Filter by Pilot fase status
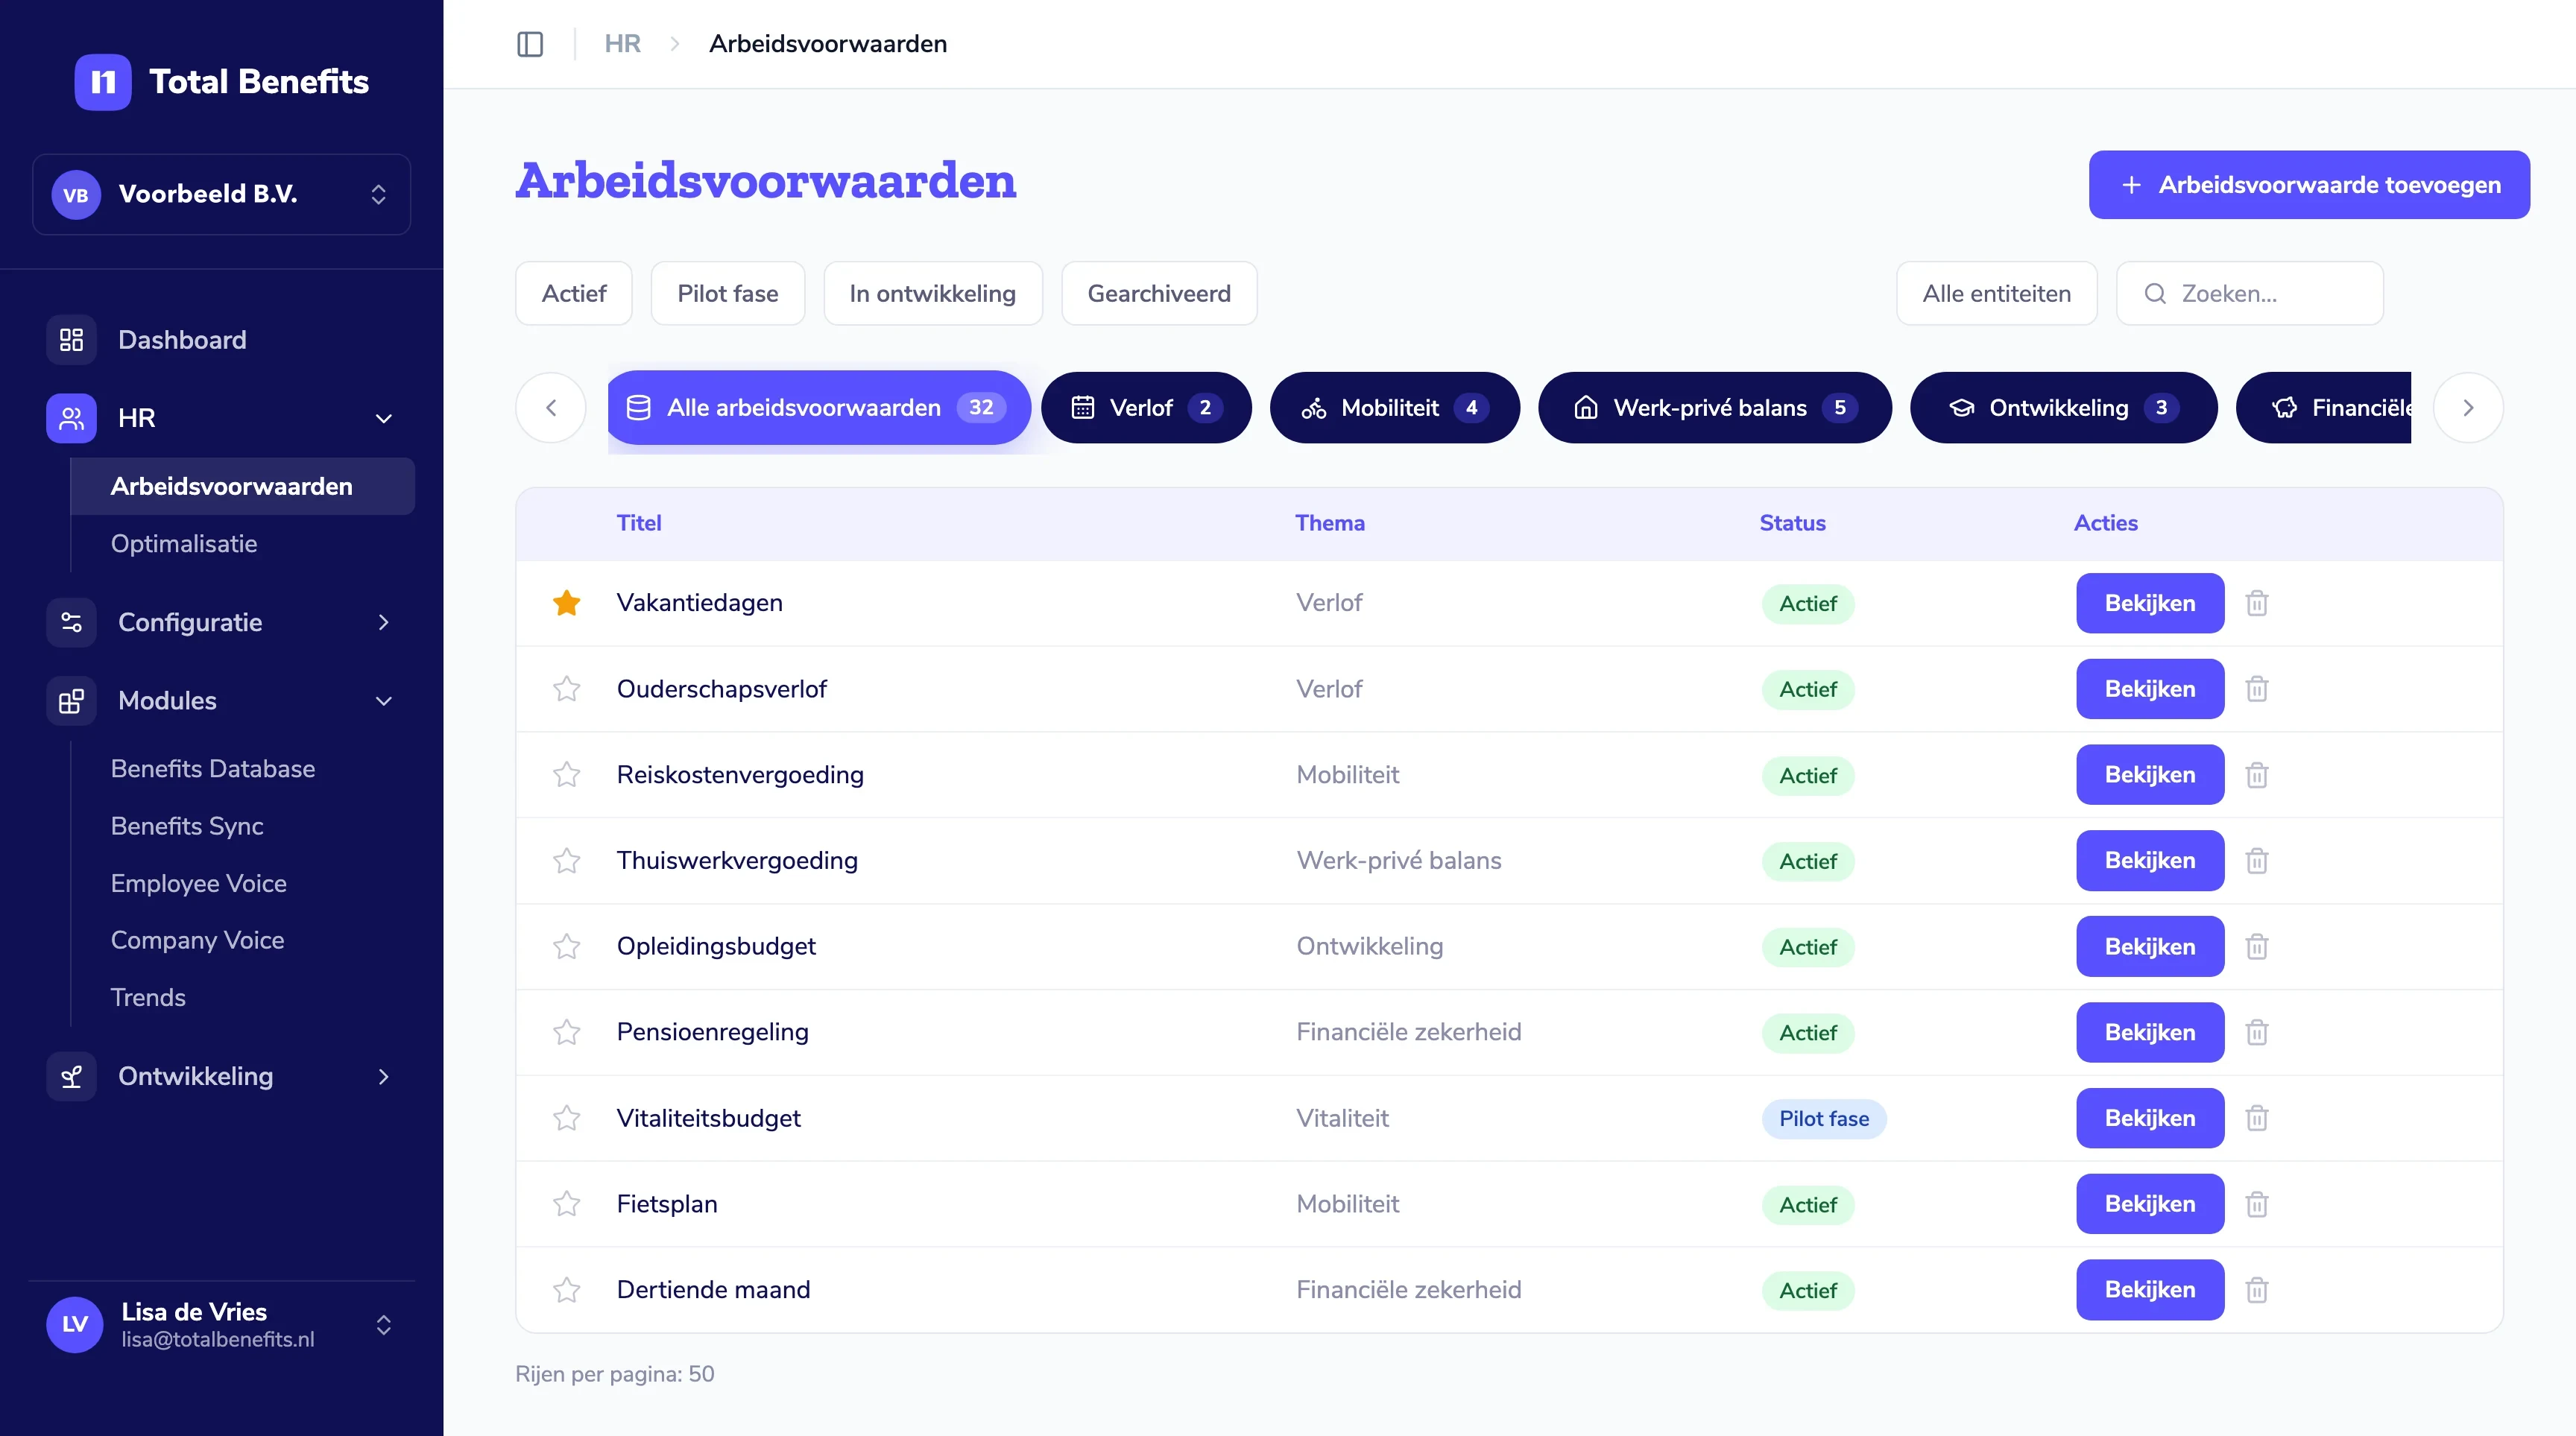Screen dimensions: 2576x1436 727,294
